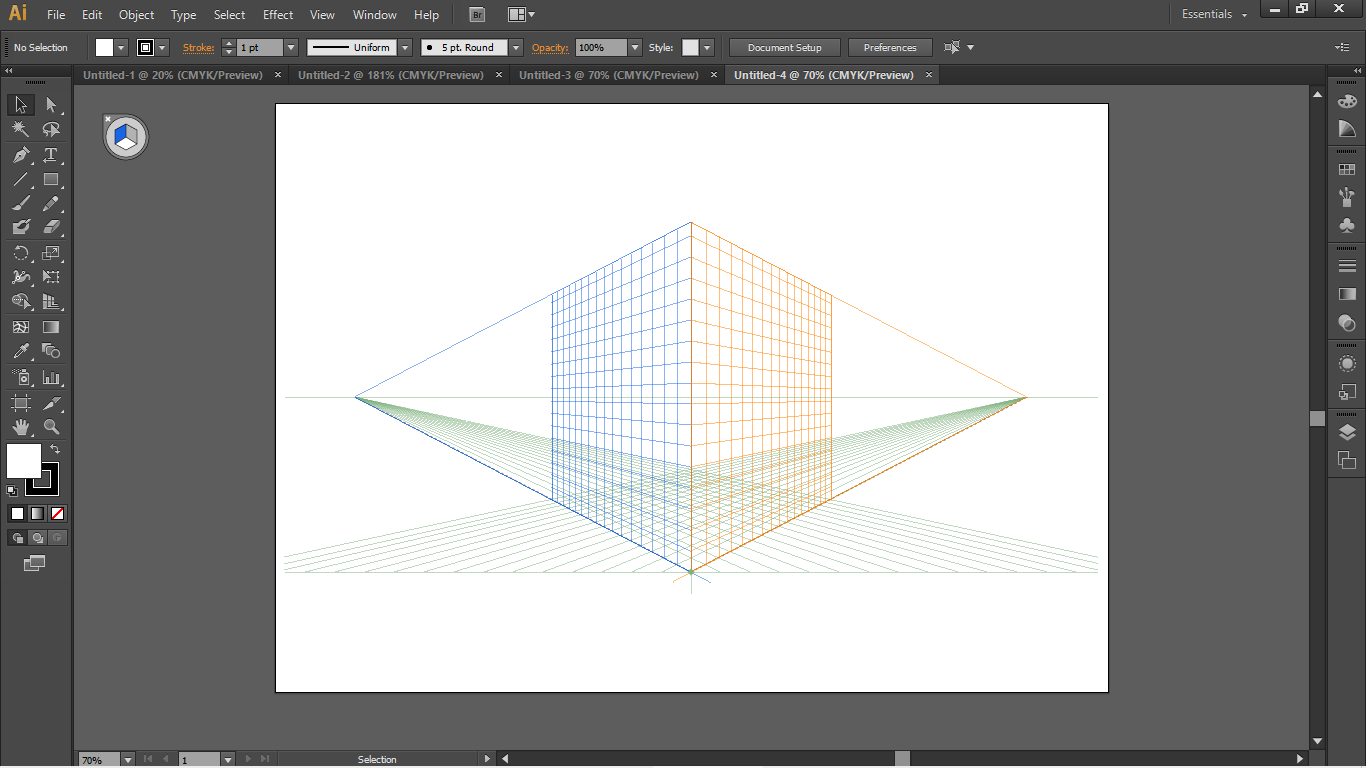Open the Effect menu
Viewport: 1366px width, 768px height.
[277, 14]
